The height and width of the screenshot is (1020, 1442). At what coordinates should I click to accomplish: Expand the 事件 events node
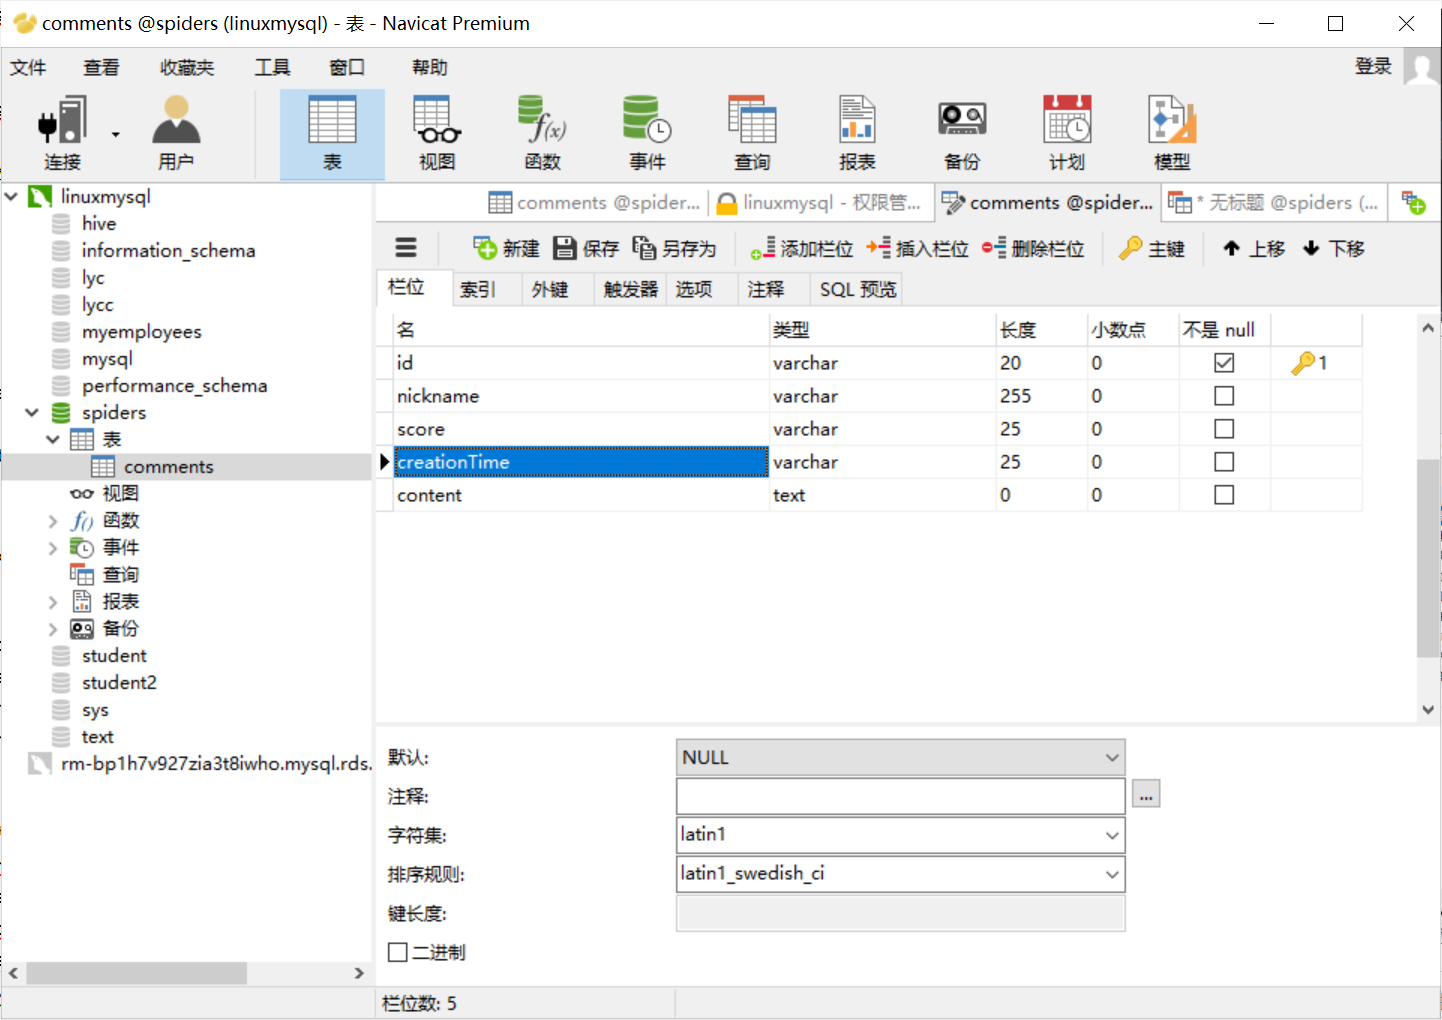click(53, 547)
